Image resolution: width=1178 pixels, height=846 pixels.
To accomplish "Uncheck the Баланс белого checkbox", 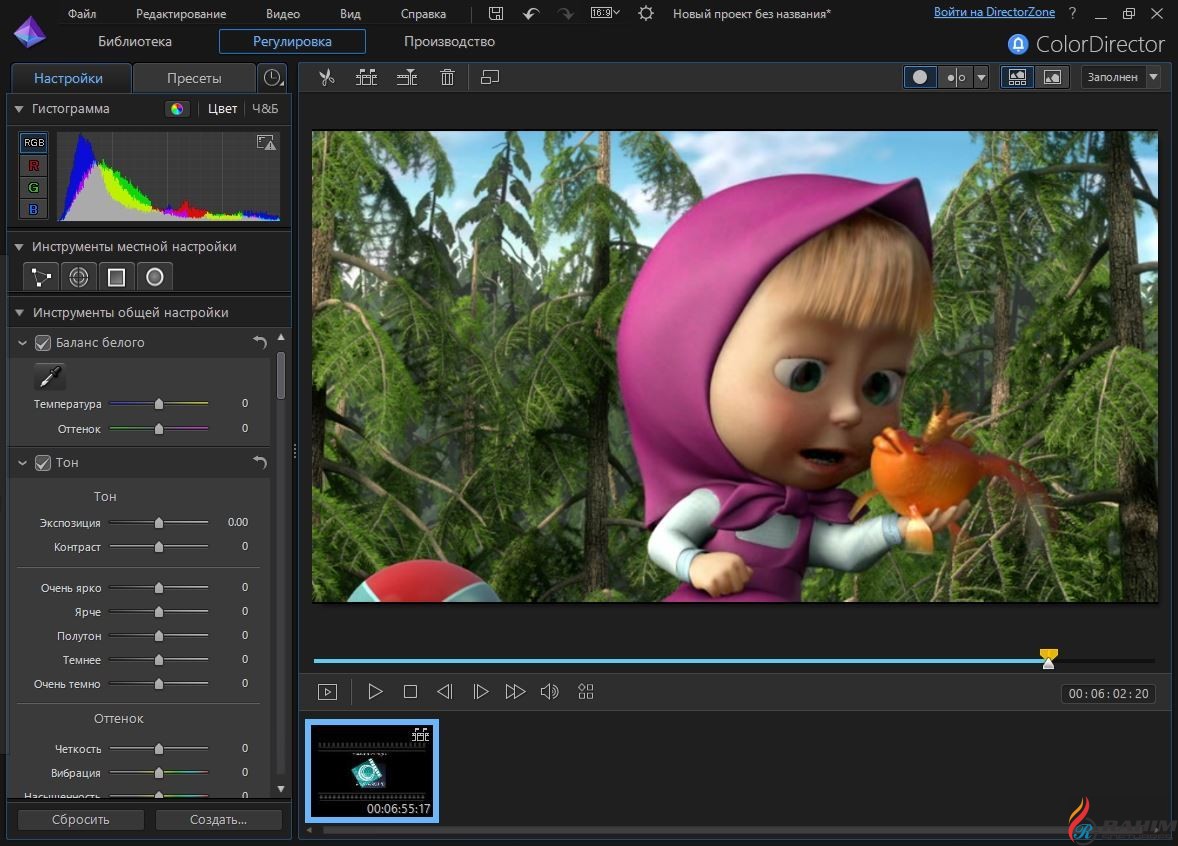I will pyautogui.click(x=43, y=343).
